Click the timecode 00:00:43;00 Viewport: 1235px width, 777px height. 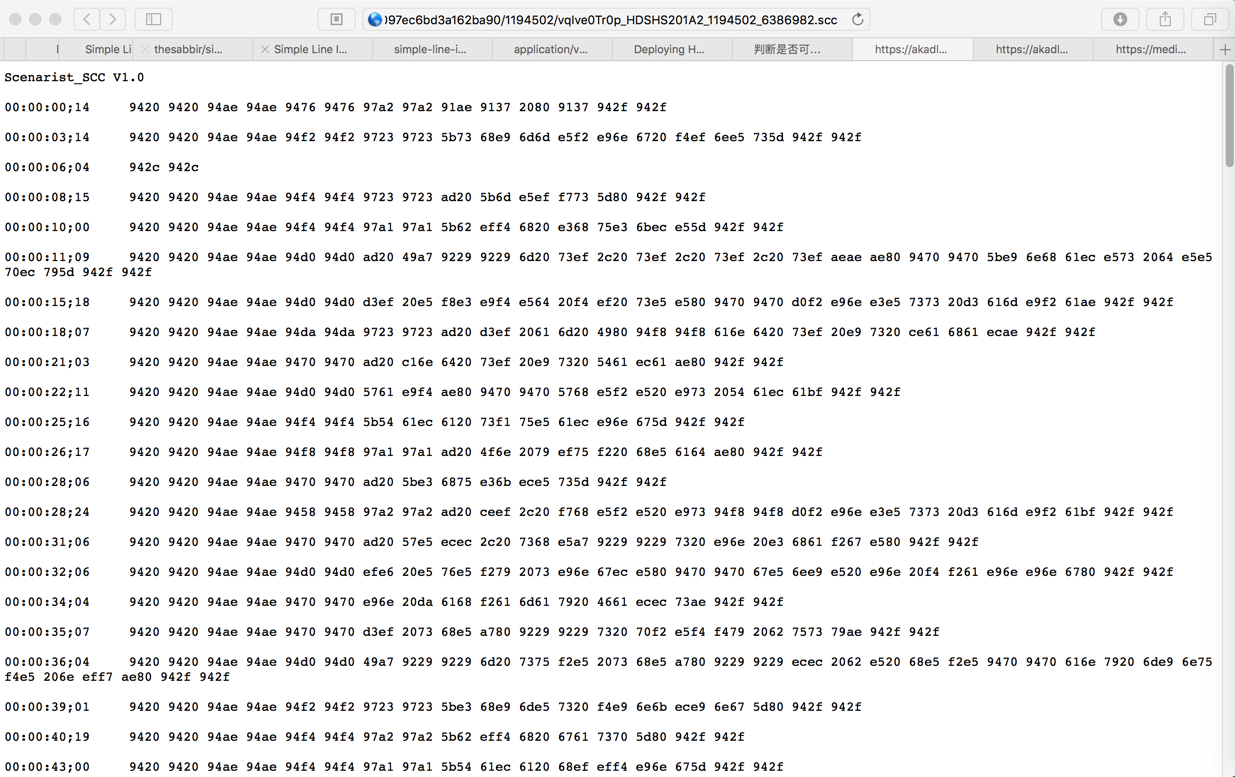[x=47, y=767]
